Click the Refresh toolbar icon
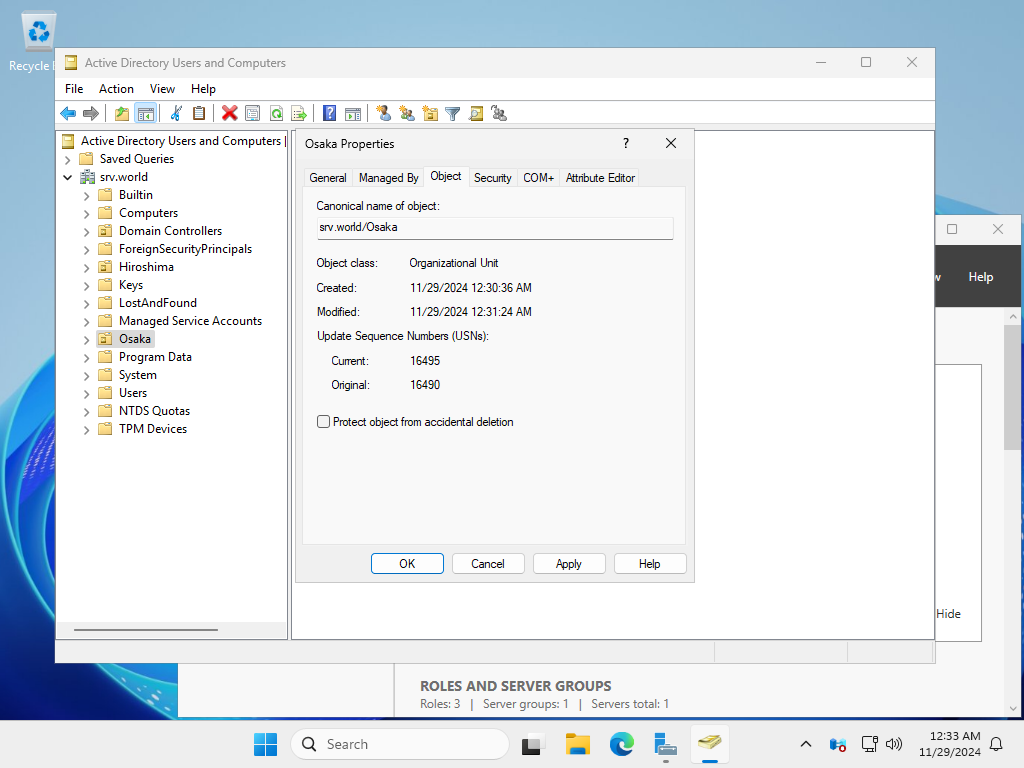1024x768 pixels. coord(275,113)
